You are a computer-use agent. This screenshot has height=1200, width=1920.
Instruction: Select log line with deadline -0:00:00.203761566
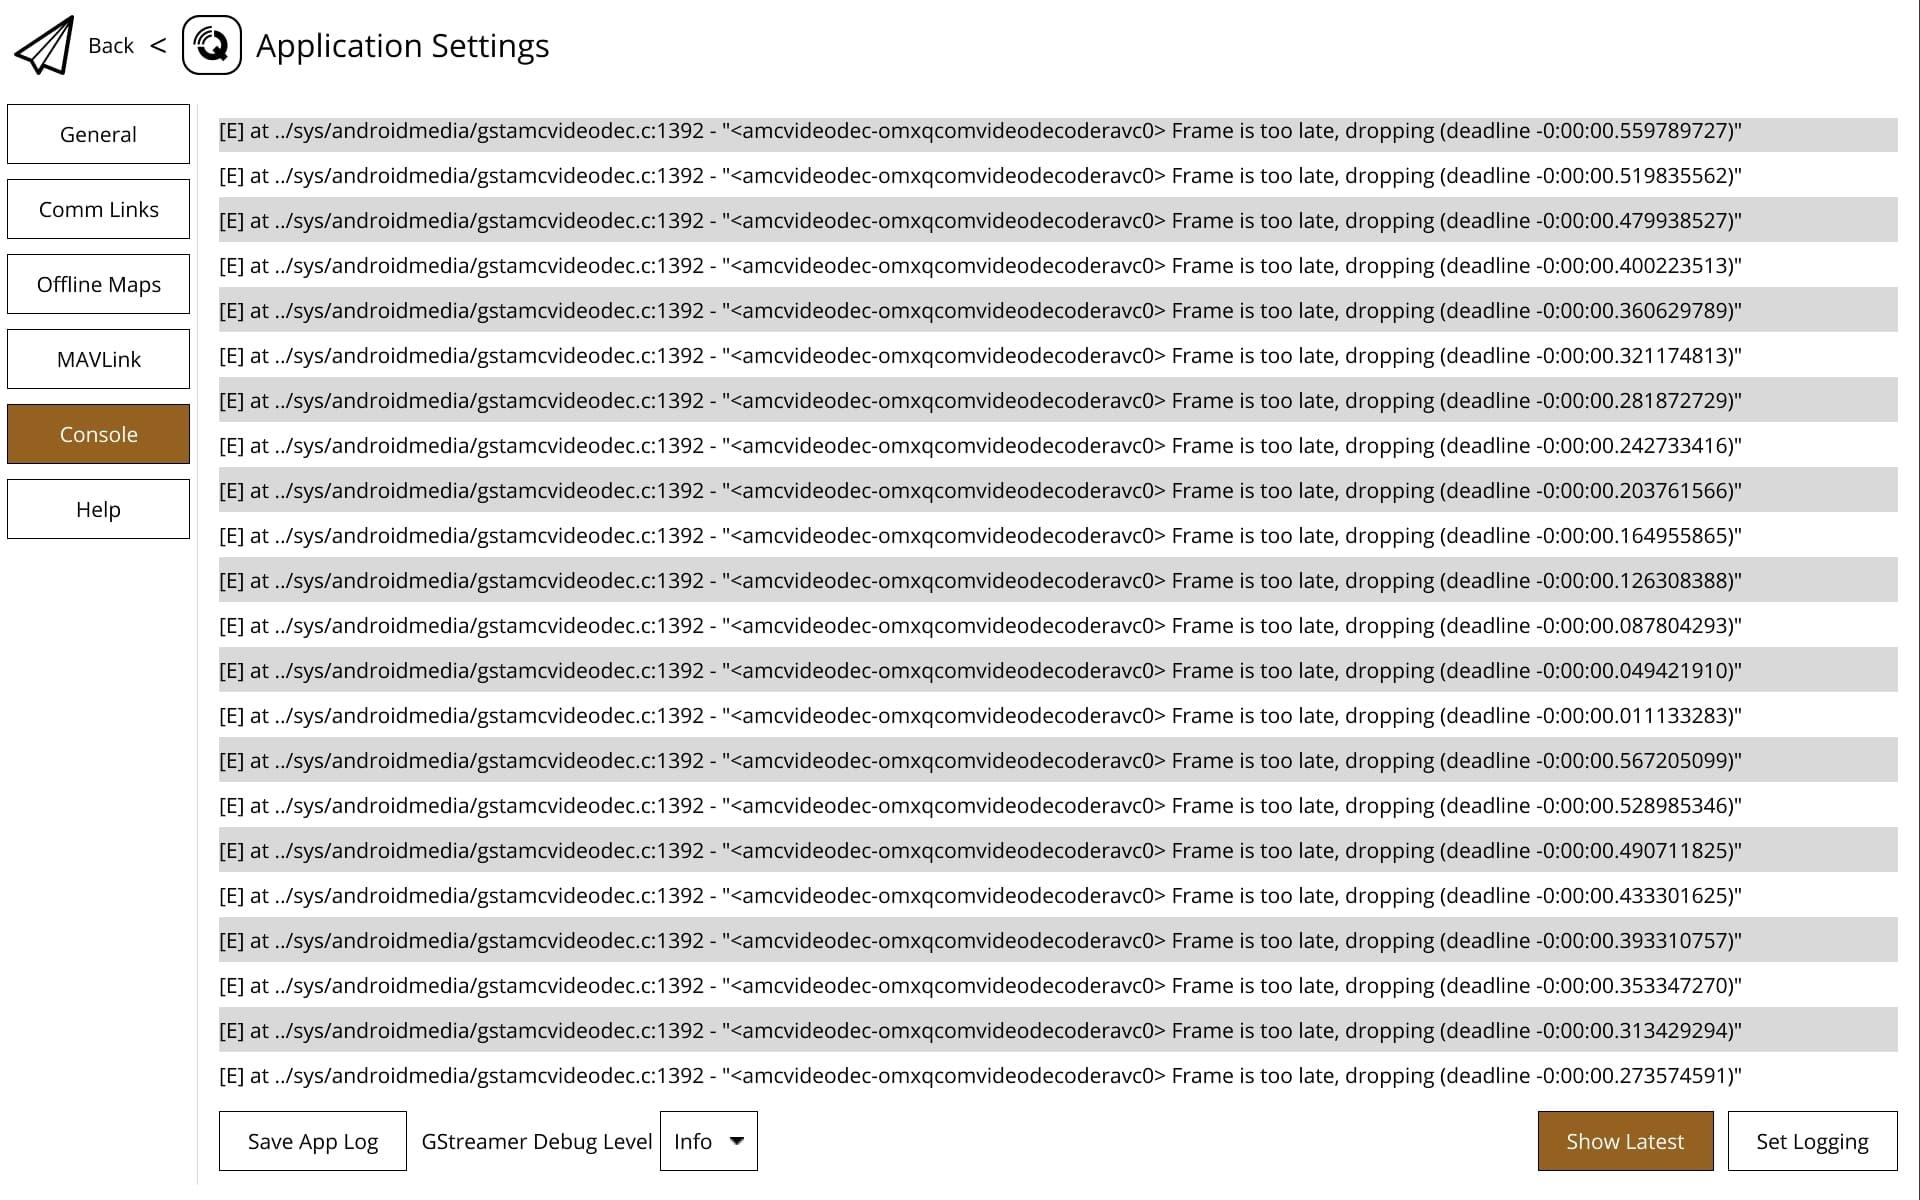point(1058,491)
